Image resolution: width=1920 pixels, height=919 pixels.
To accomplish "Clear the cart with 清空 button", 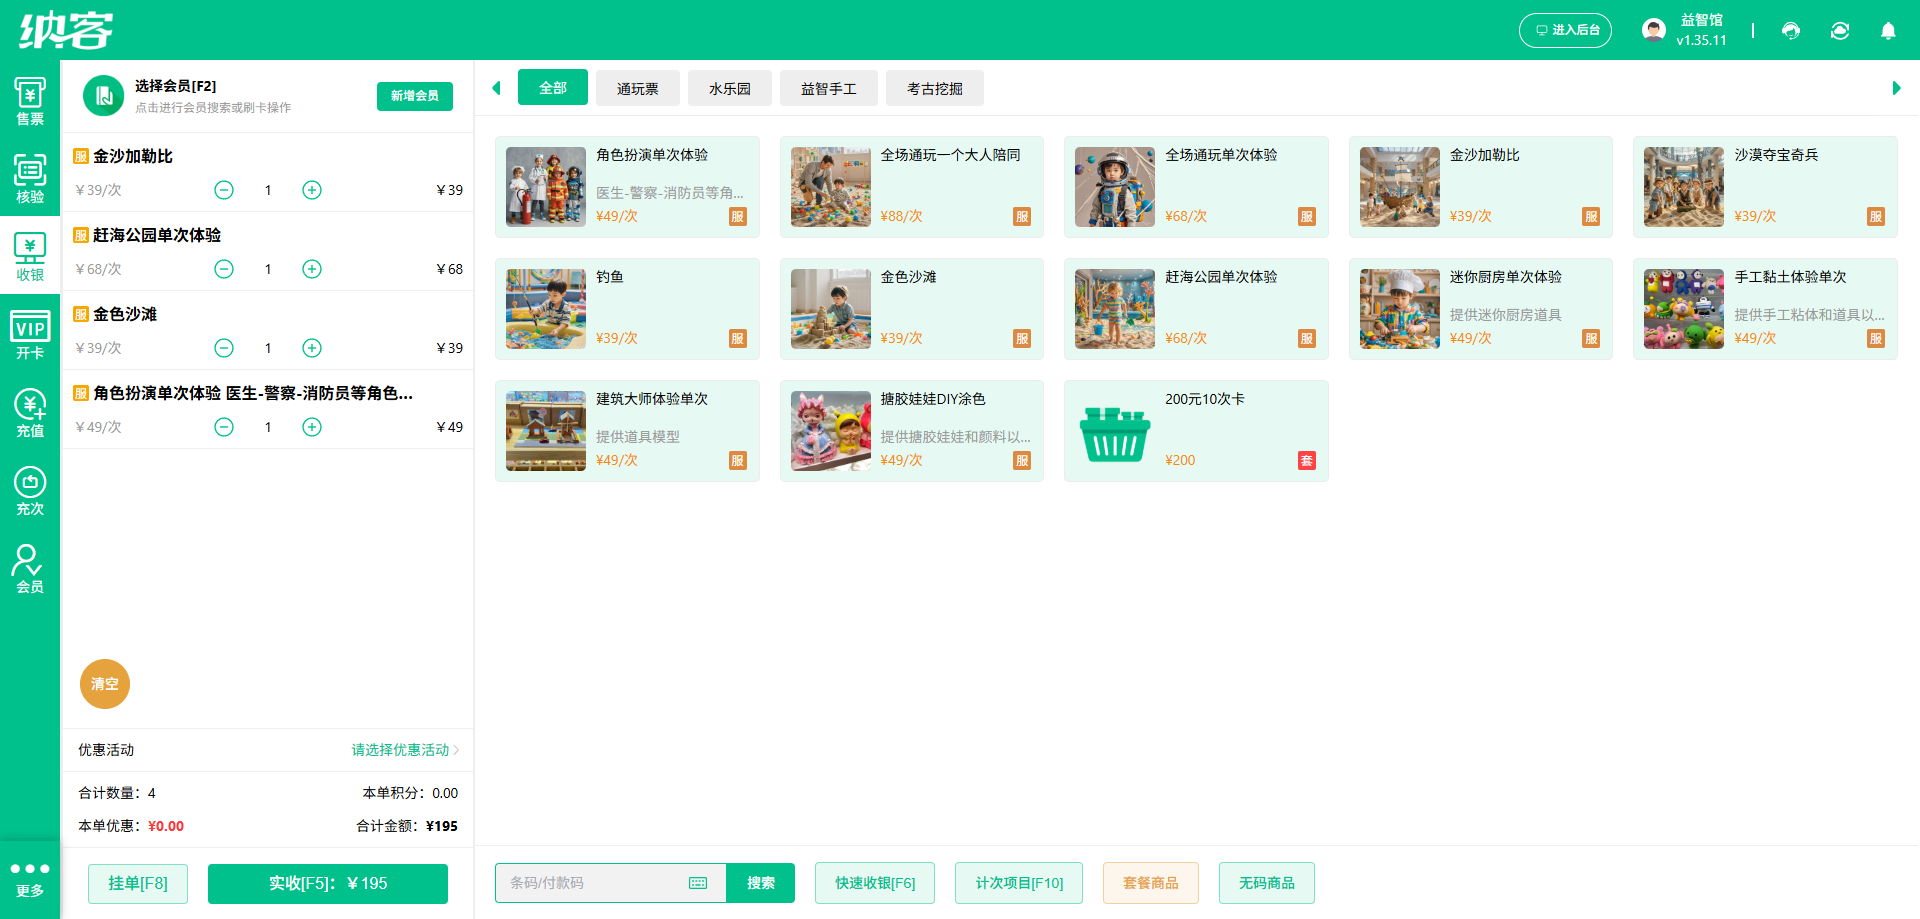I will coord(105,684).
